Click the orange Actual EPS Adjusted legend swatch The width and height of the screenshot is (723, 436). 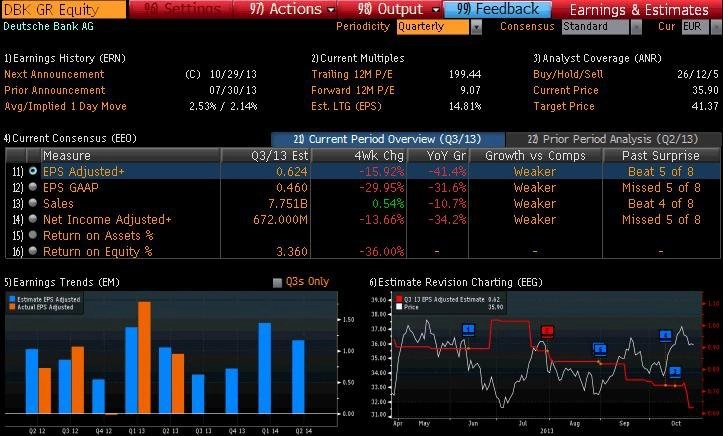coord(12,307)
